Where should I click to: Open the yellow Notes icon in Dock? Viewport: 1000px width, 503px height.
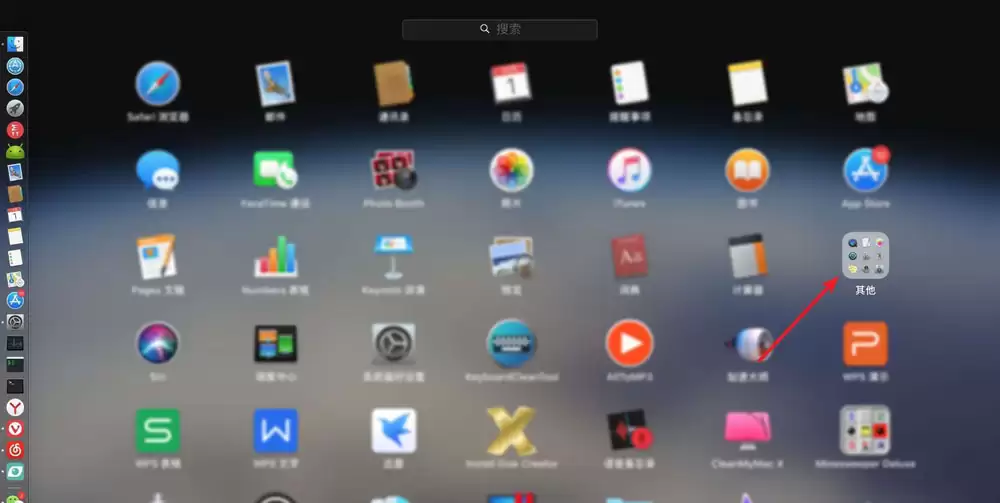tap(15, 237)
